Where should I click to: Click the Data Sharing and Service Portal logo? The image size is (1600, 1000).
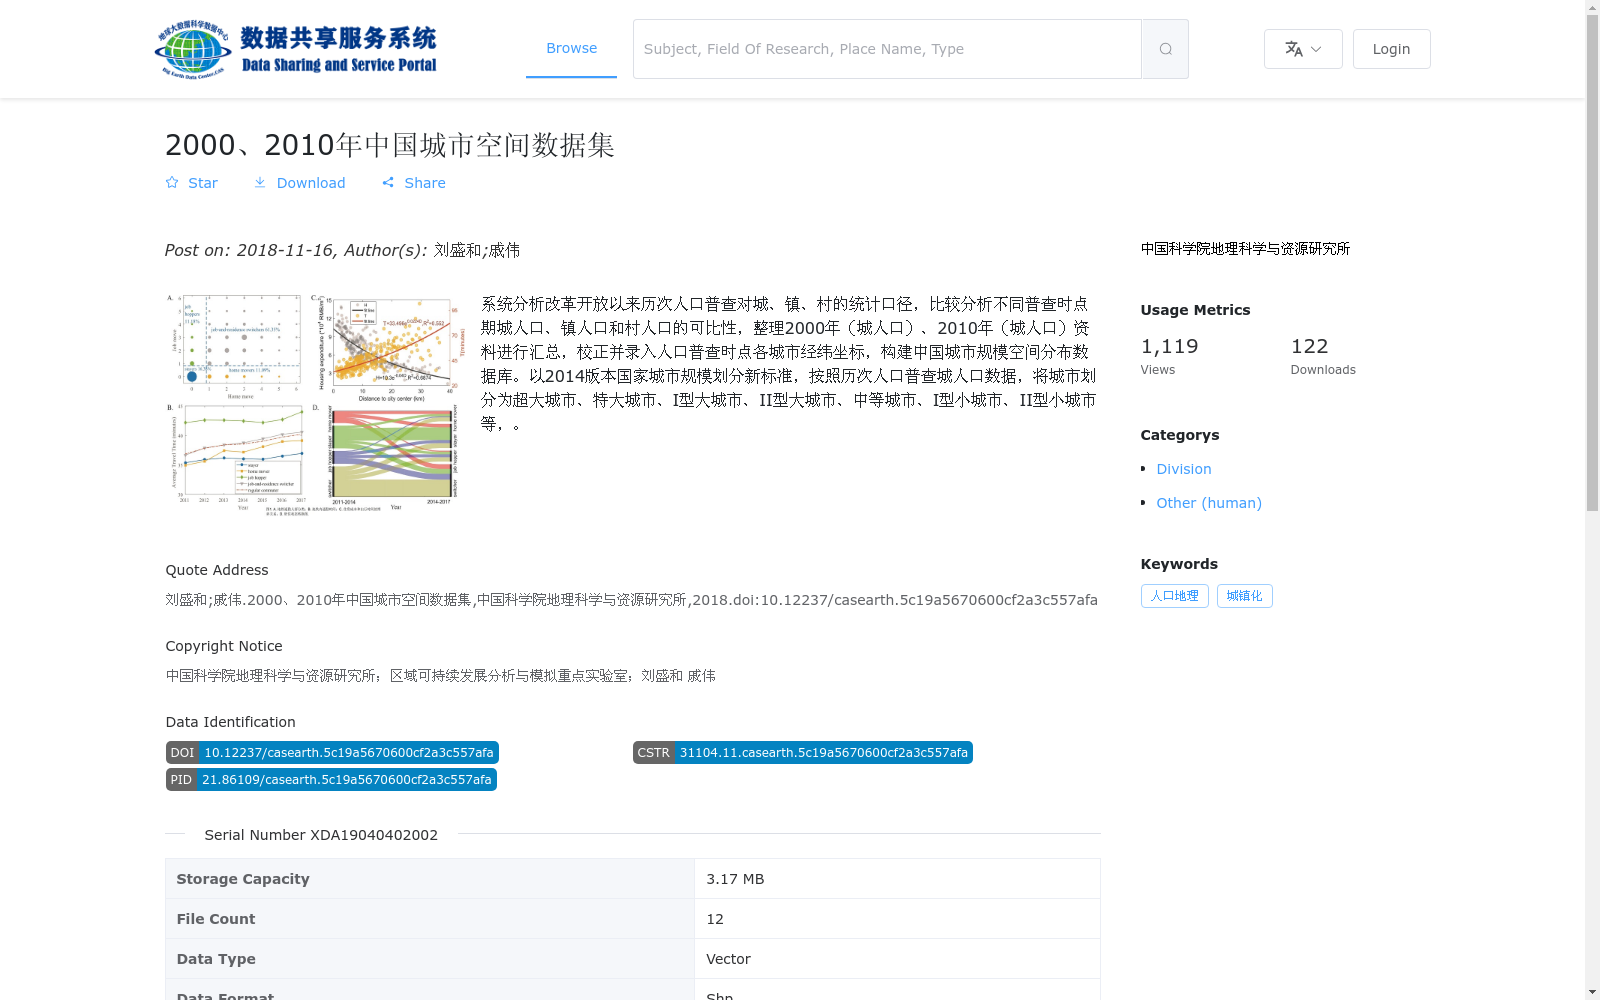[x=296, y=49]
